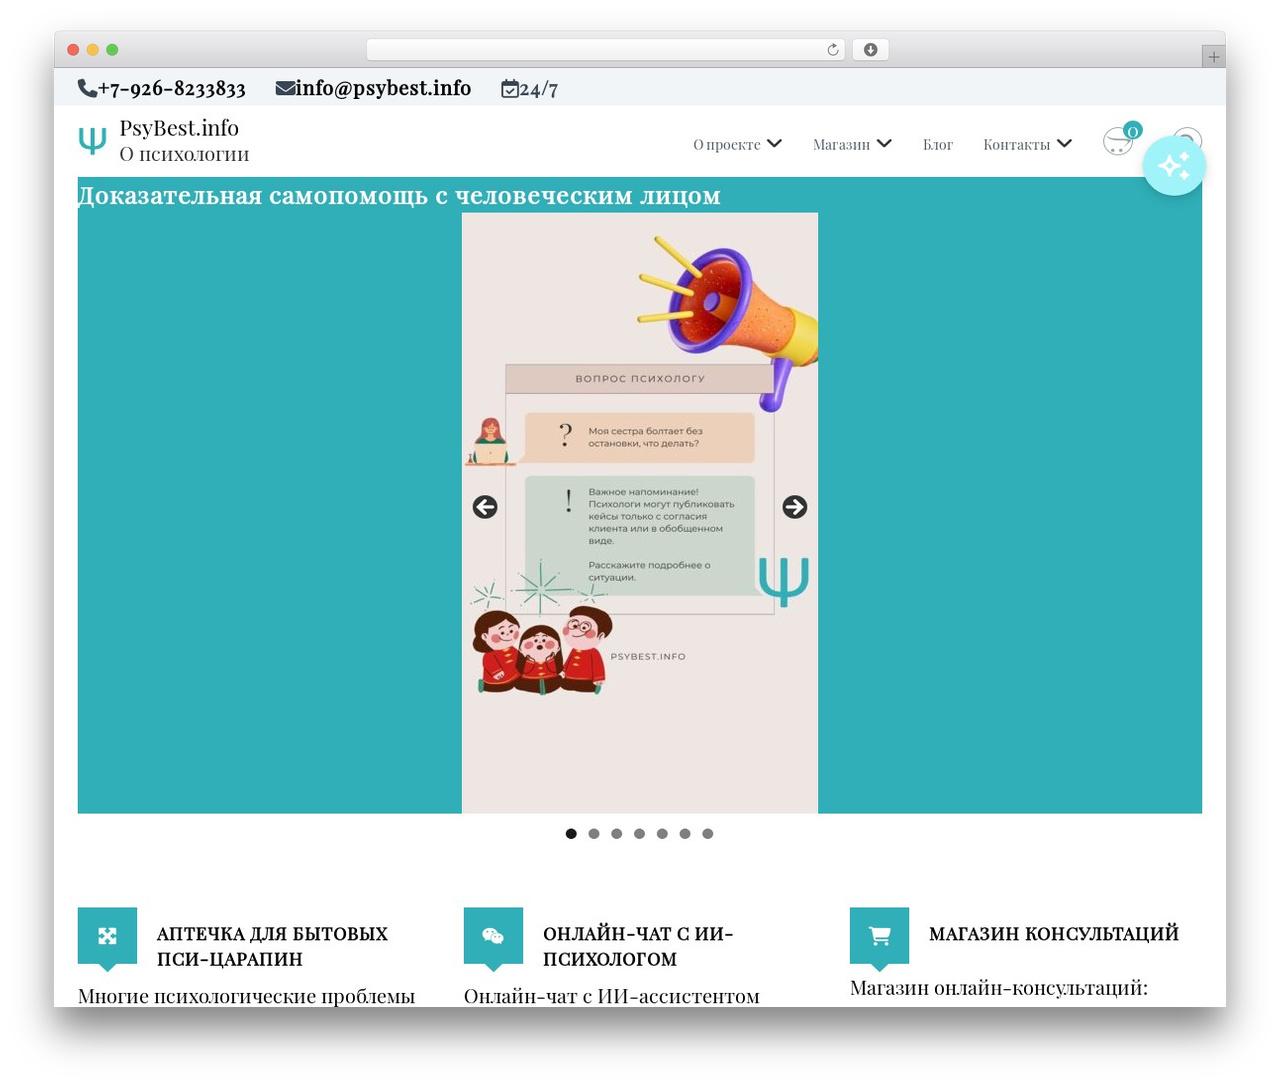Select the fifth slider pagination dot
Image resolution: width=1280 pixels, height=1084 pixels.
[x=662, y=834]
